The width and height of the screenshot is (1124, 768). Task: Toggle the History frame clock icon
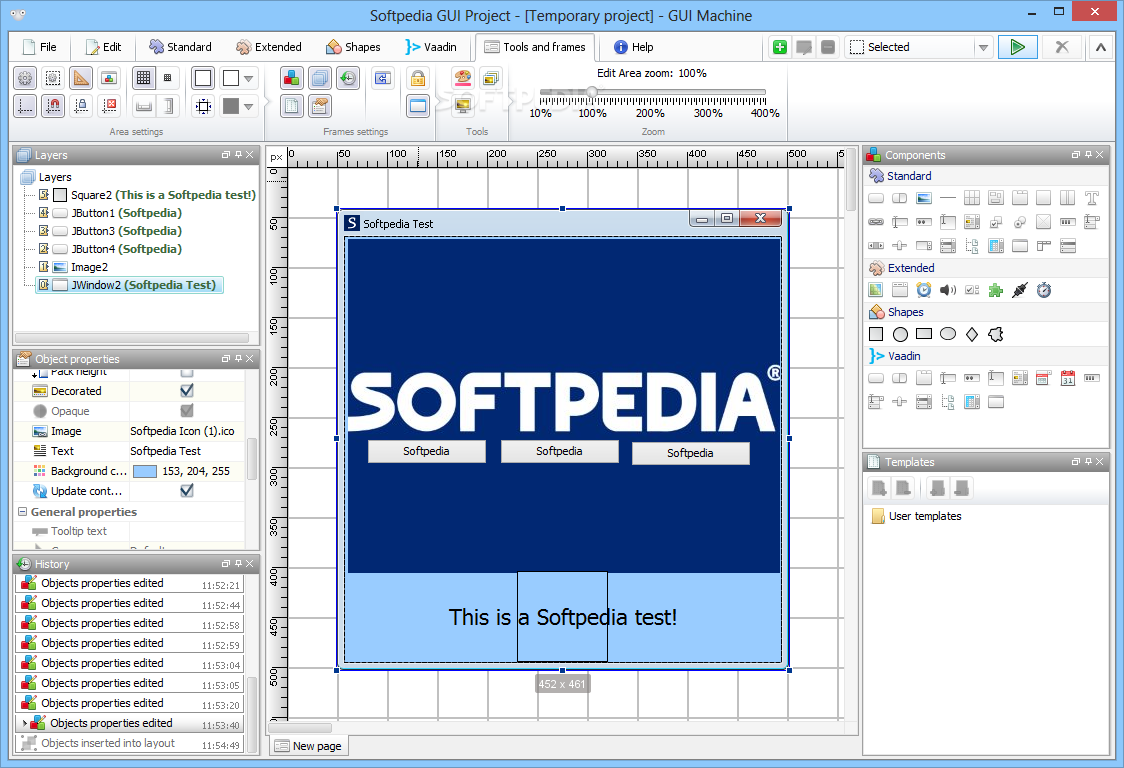(348, 77)
